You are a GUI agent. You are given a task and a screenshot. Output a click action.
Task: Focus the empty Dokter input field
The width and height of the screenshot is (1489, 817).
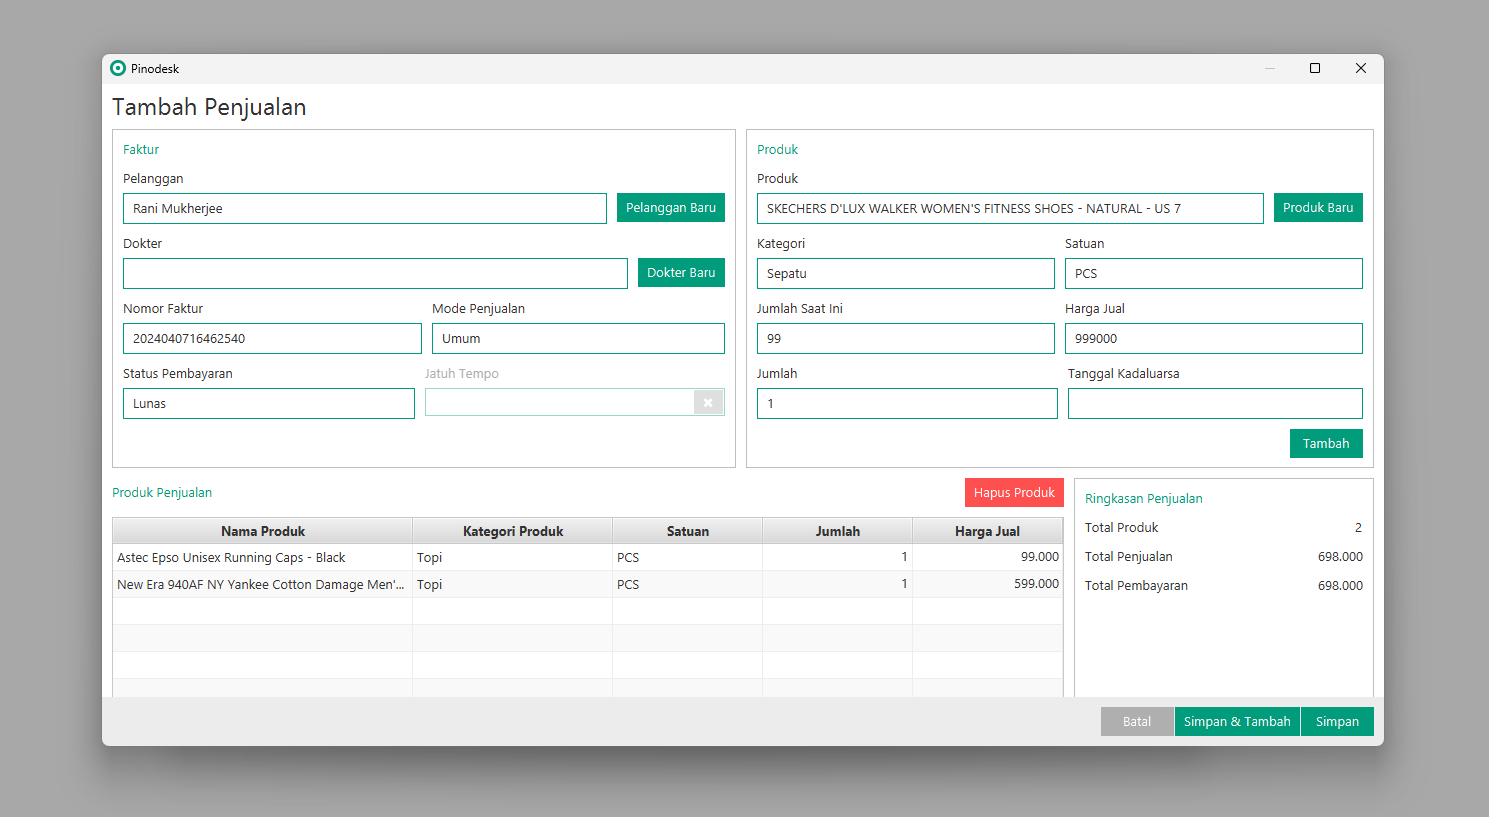(375, 274)
